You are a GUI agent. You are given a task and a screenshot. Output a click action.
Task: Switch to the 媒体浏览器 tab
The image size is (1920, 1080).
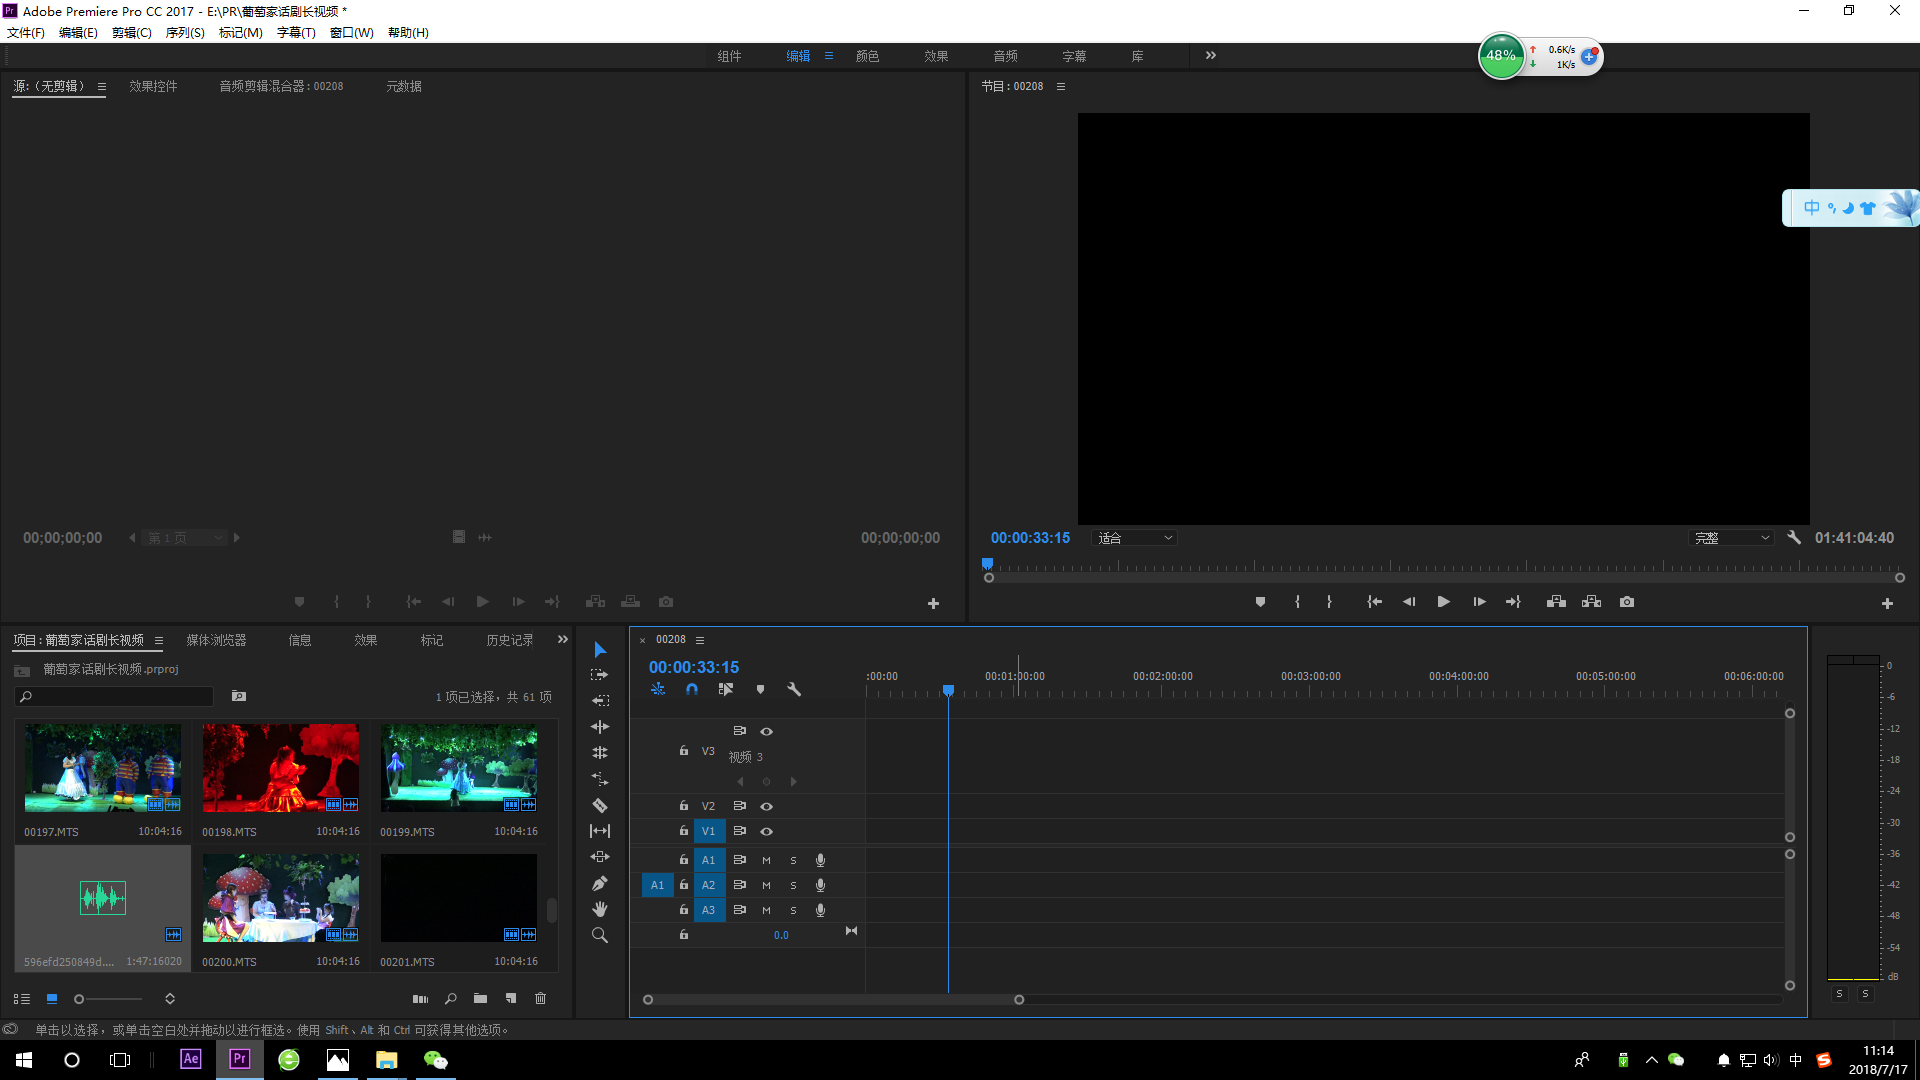tap(216, 640)
